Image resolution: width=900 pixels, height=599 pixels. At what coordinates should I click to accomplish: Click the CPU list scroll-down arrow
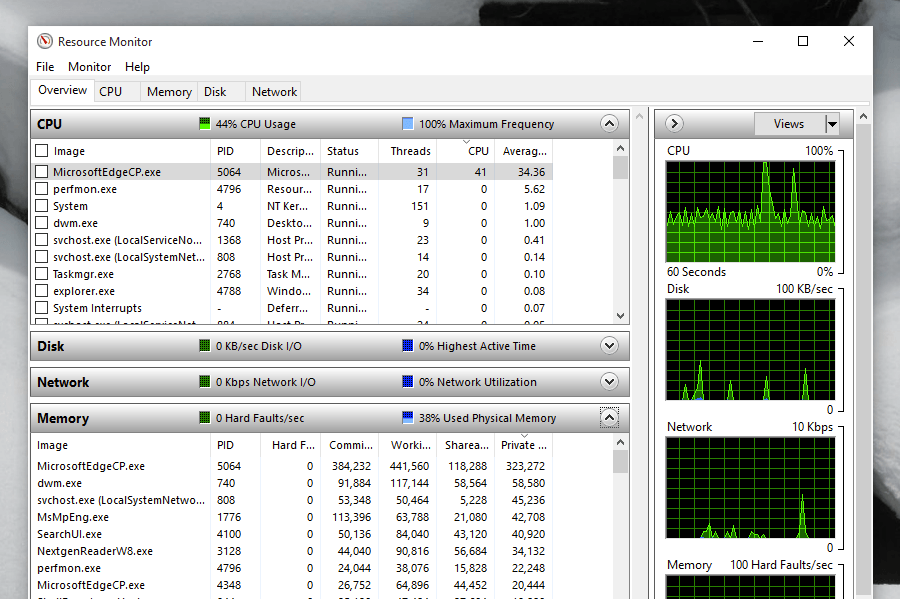[620, 316]
